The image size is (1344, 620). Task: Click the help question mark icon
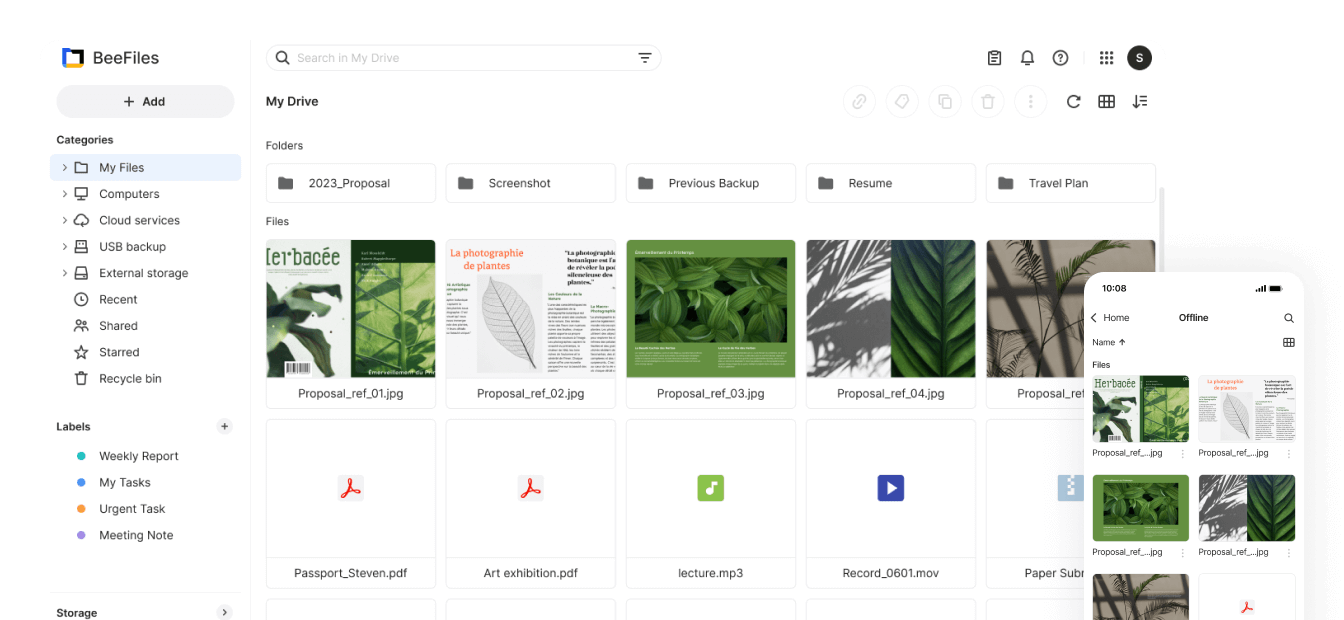tap(1060, 58)
